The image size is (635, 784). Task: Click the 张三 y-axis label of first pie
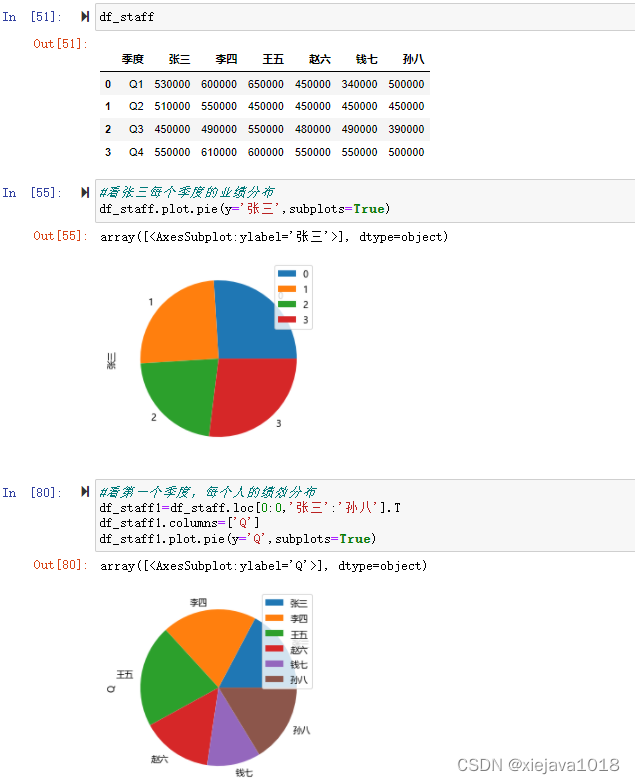coord(111,360)
